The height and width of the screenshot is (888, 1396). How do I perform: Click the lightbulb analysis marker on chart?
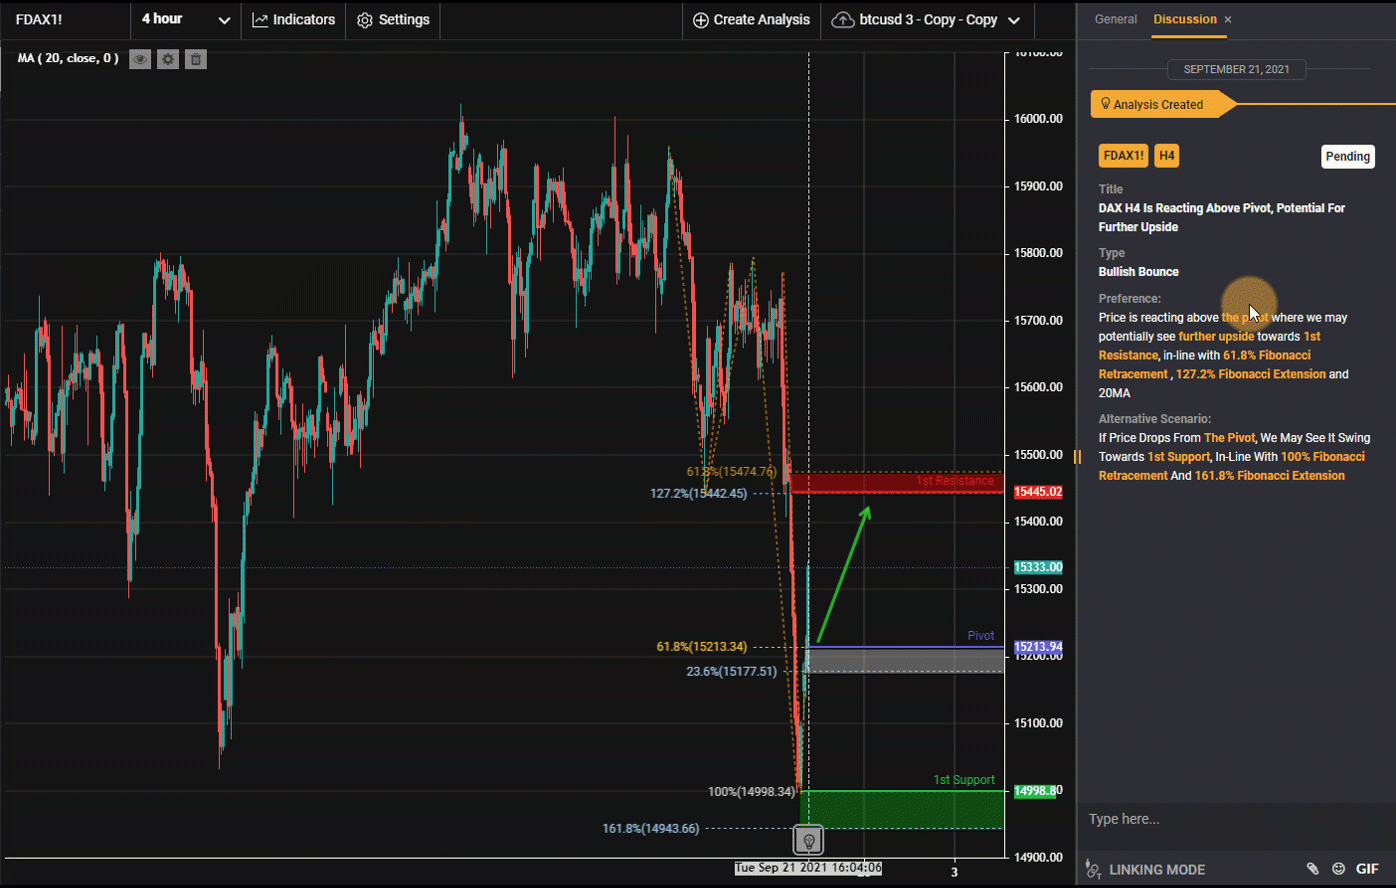(x=809, y=840)
